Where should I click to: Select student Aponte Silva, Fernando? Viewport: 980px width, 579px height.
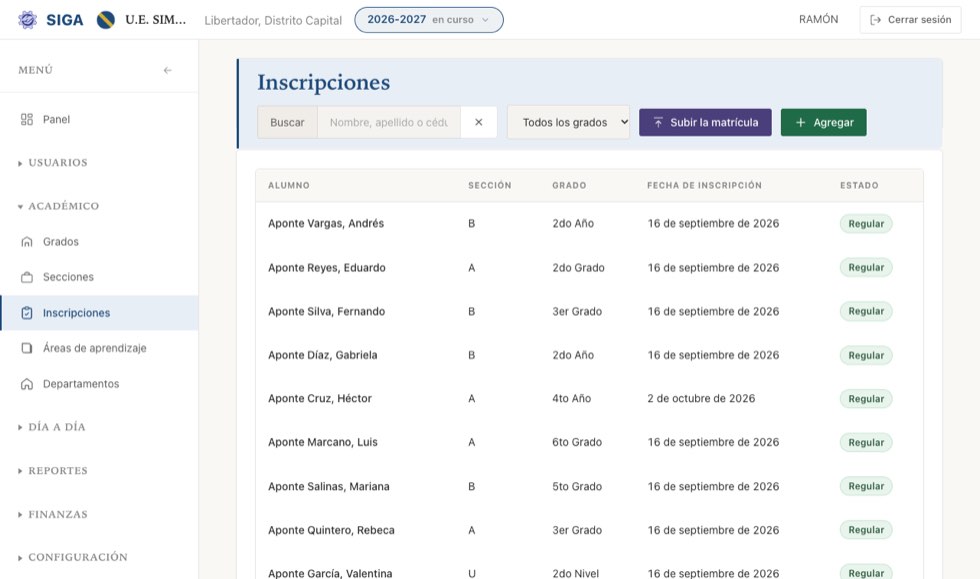[x=326, y=311]
